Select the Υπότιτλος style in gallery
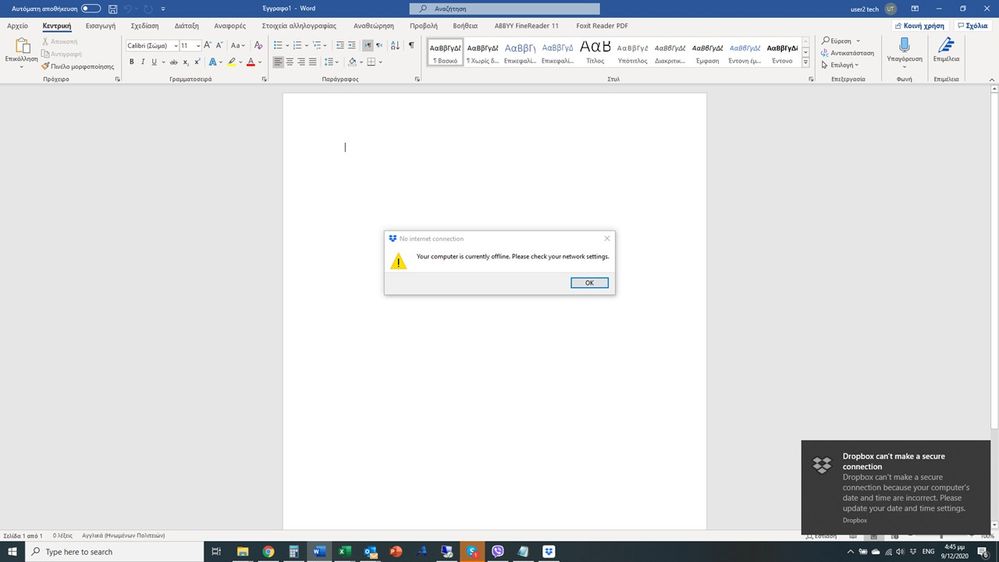999x562 pixels. click(632, 52)
